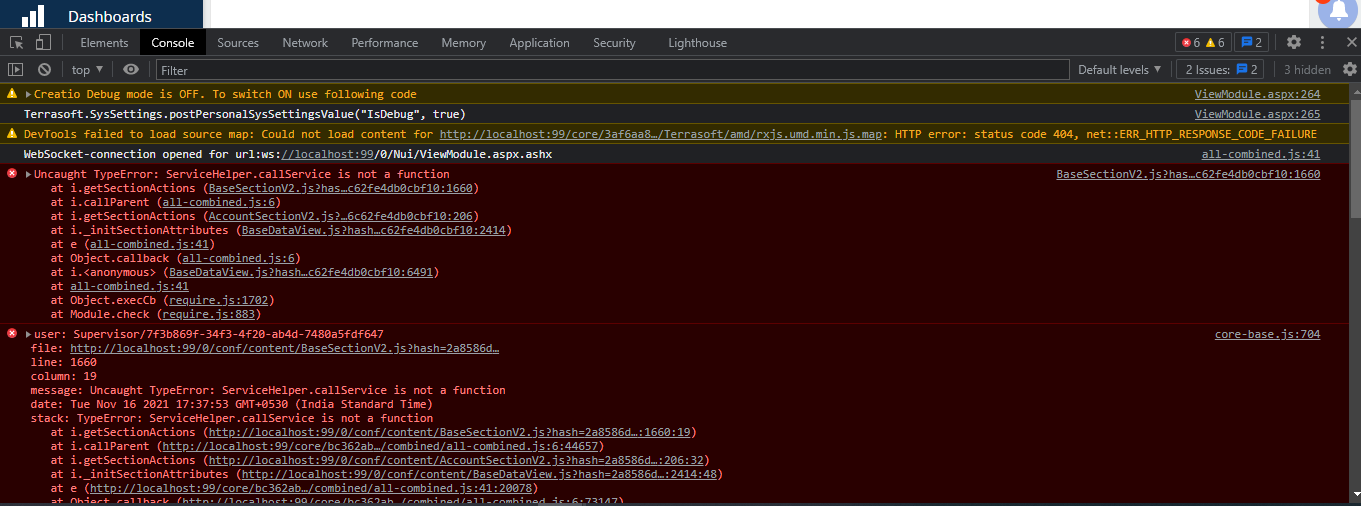
Task: Show the console sidebar panel icon
Action: [15, 70]
